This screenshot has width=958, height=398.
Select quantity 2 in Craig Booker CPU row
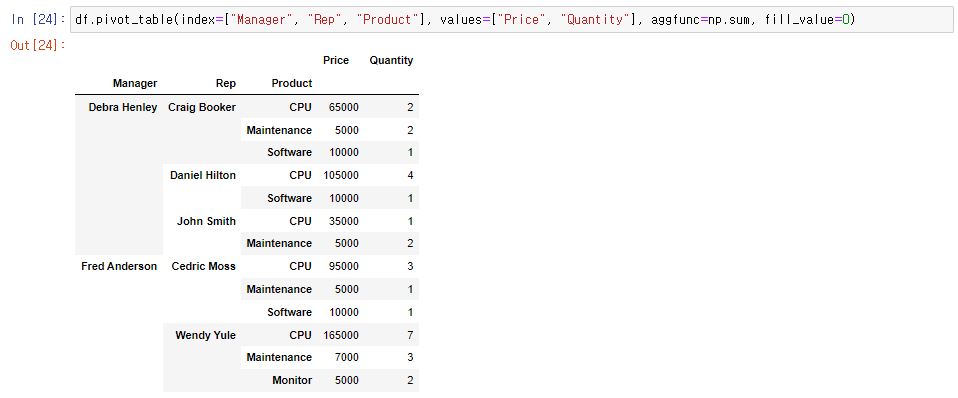410,107
